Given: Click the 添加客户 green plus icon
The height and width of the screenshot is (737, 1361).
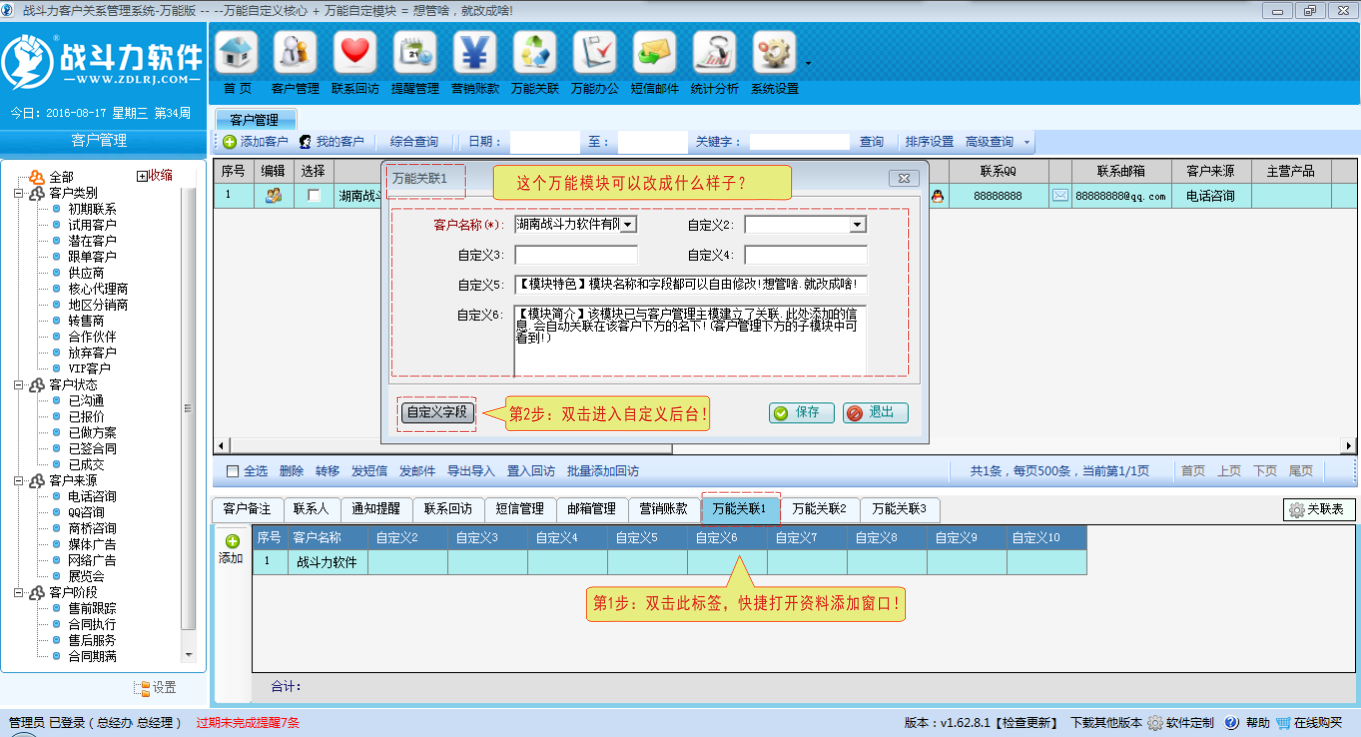Looking at the screenshot, I should point(230,142).
